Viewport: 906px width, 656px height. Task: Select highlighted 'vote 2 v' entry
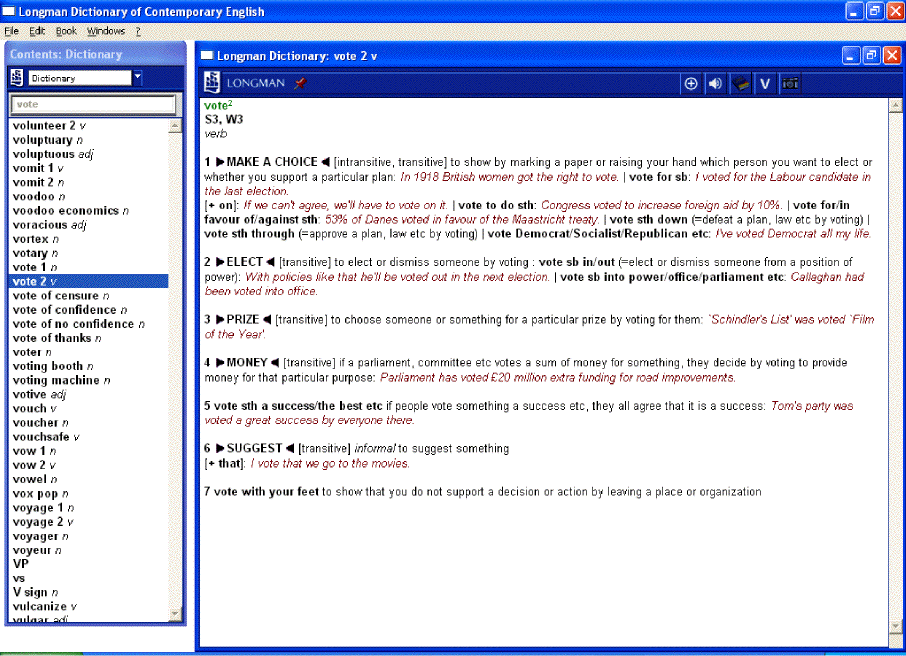coord(90,281)
